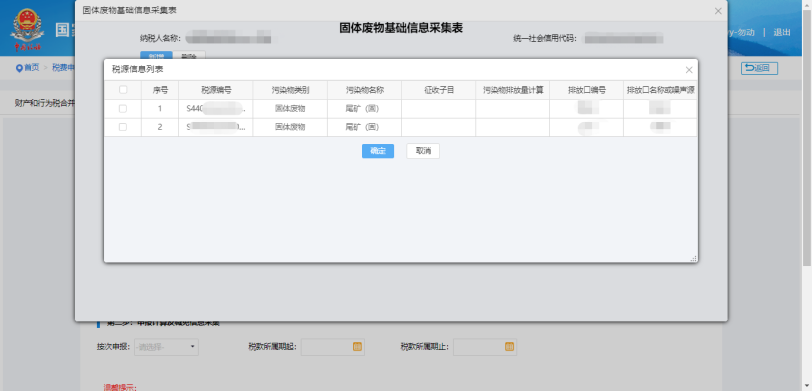The image size is (812, 391).
Task: Close the 固体废物基础信息采集表 window
Action: click(718, 11)
